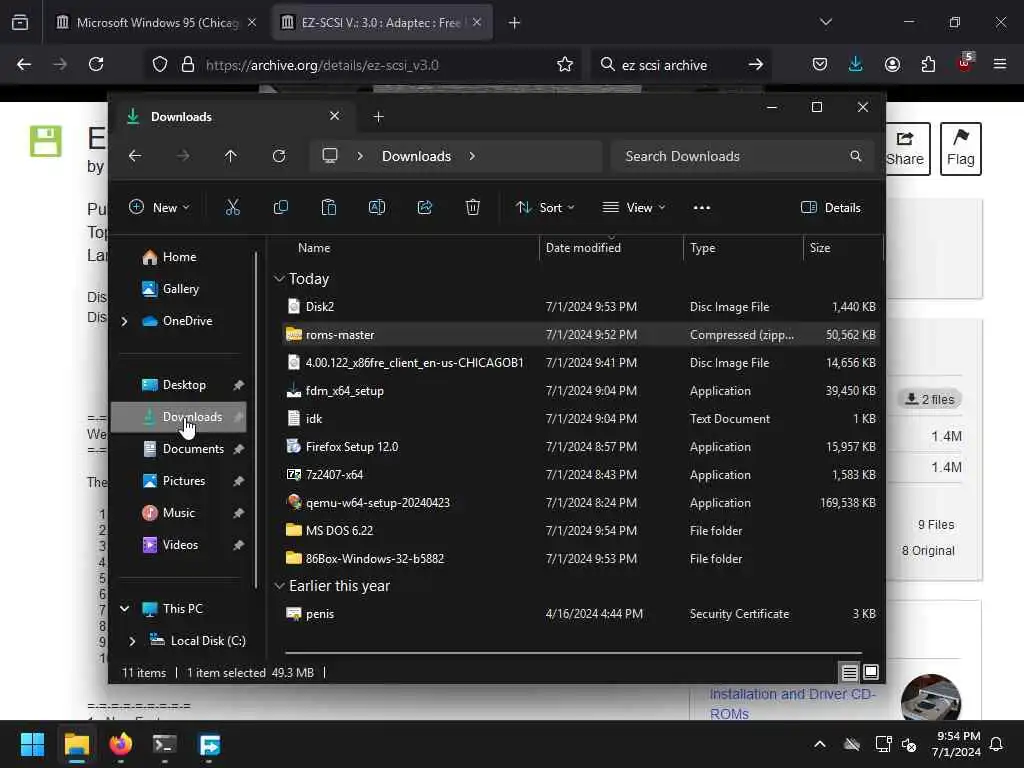Click the Share button on archive page

coord(905,148)
